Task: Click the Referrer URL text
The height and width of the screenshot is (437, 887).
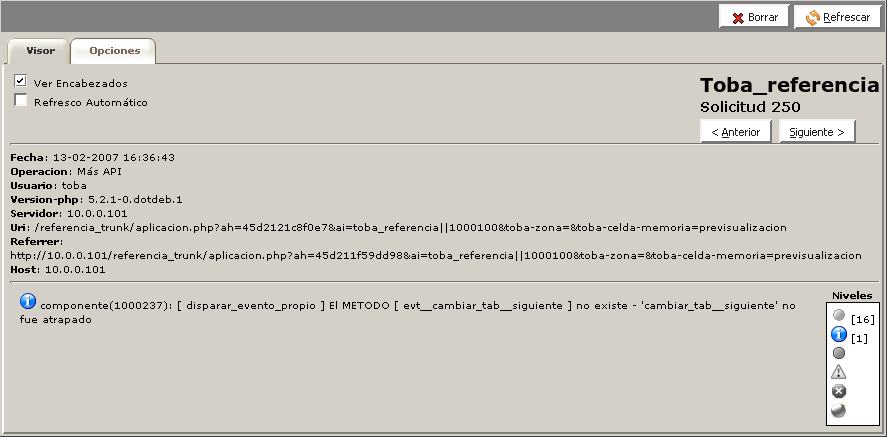Action: coord(436,256)
